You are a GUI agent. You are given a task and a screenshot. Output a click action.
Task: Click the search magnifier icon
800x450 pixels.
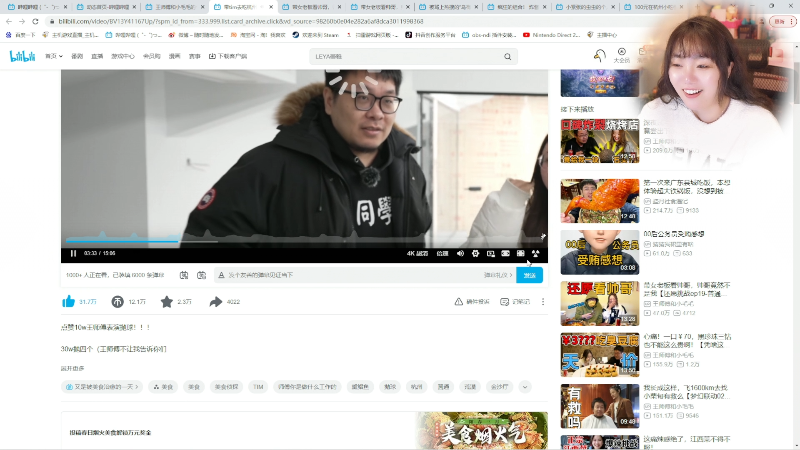click(x=508, y=57)
